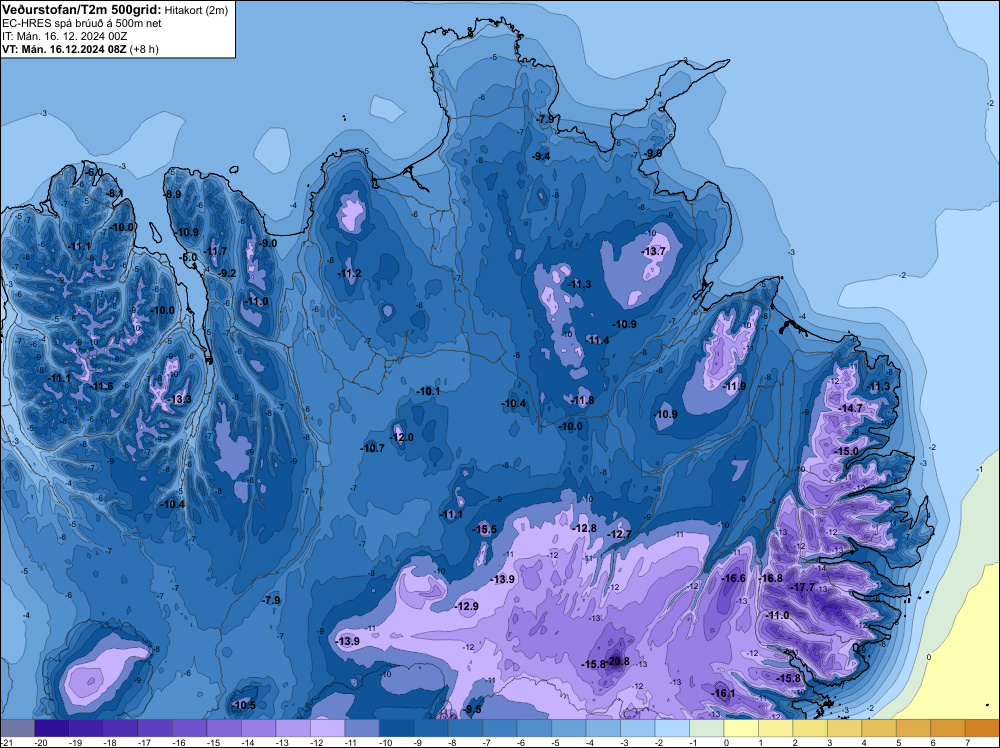Click the -8.9 temperature value
1000x748 pixels.
coord(172,194)
